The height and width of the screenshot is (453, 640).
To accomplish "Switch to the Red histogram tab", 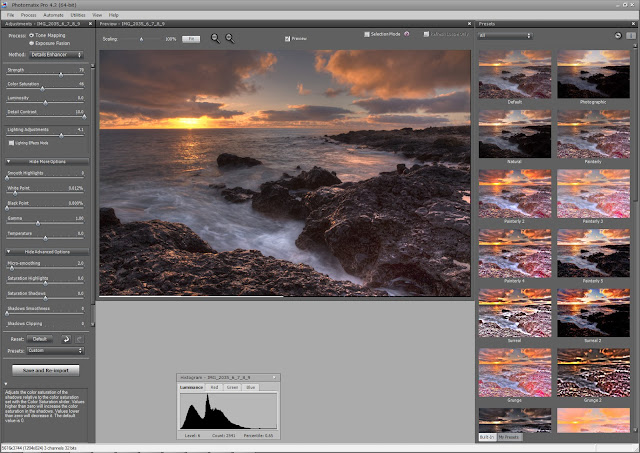I will pos(213,386).
